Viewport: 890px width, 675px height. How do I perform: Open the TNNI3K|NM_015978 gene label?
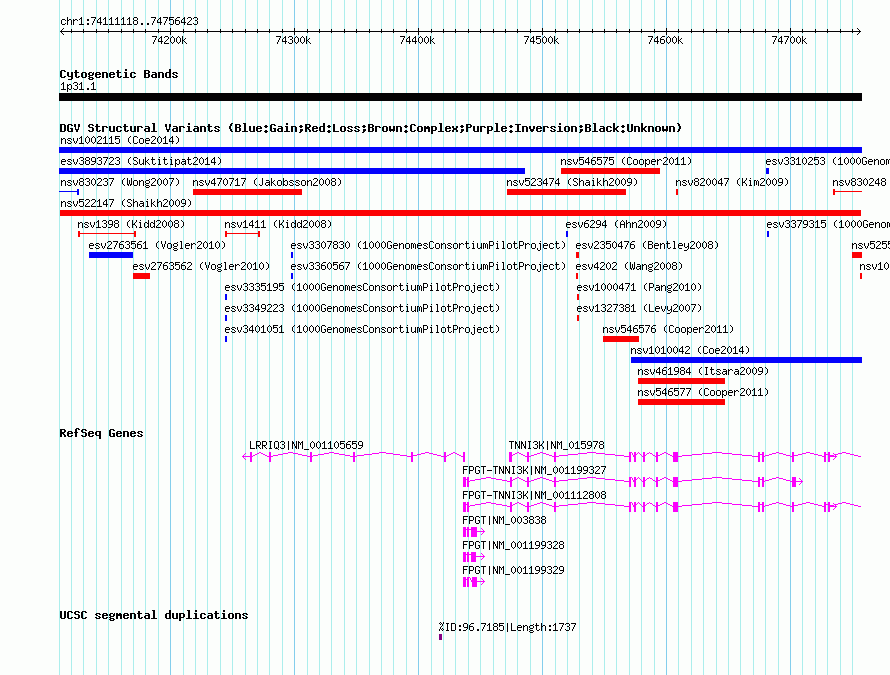tap(556, 446)
